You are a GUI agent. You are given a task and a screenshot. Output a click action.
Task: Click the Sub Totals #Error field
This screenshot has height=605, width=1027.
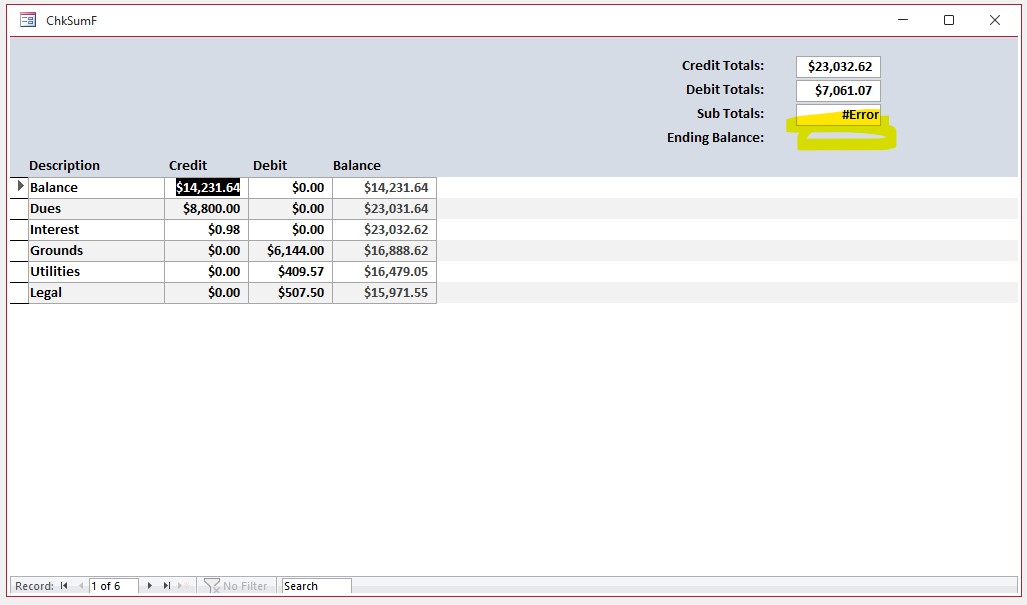(x=838, y=114)
